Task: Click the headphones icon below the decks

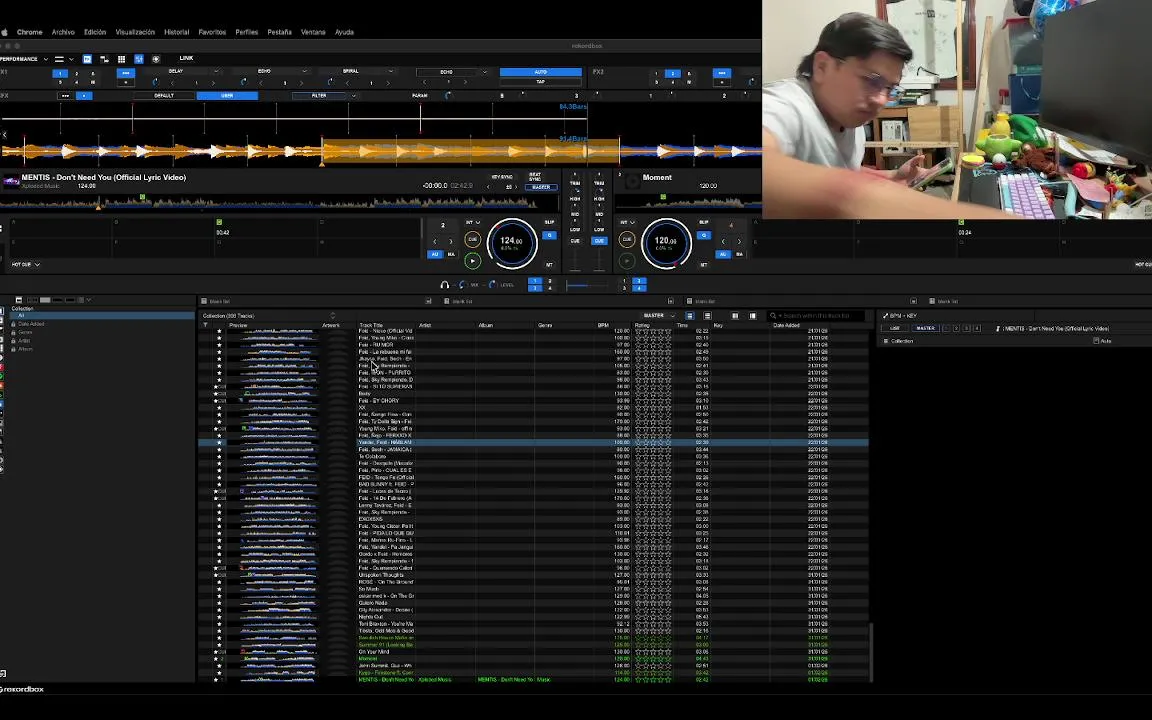Action: (x=444, y=284)
